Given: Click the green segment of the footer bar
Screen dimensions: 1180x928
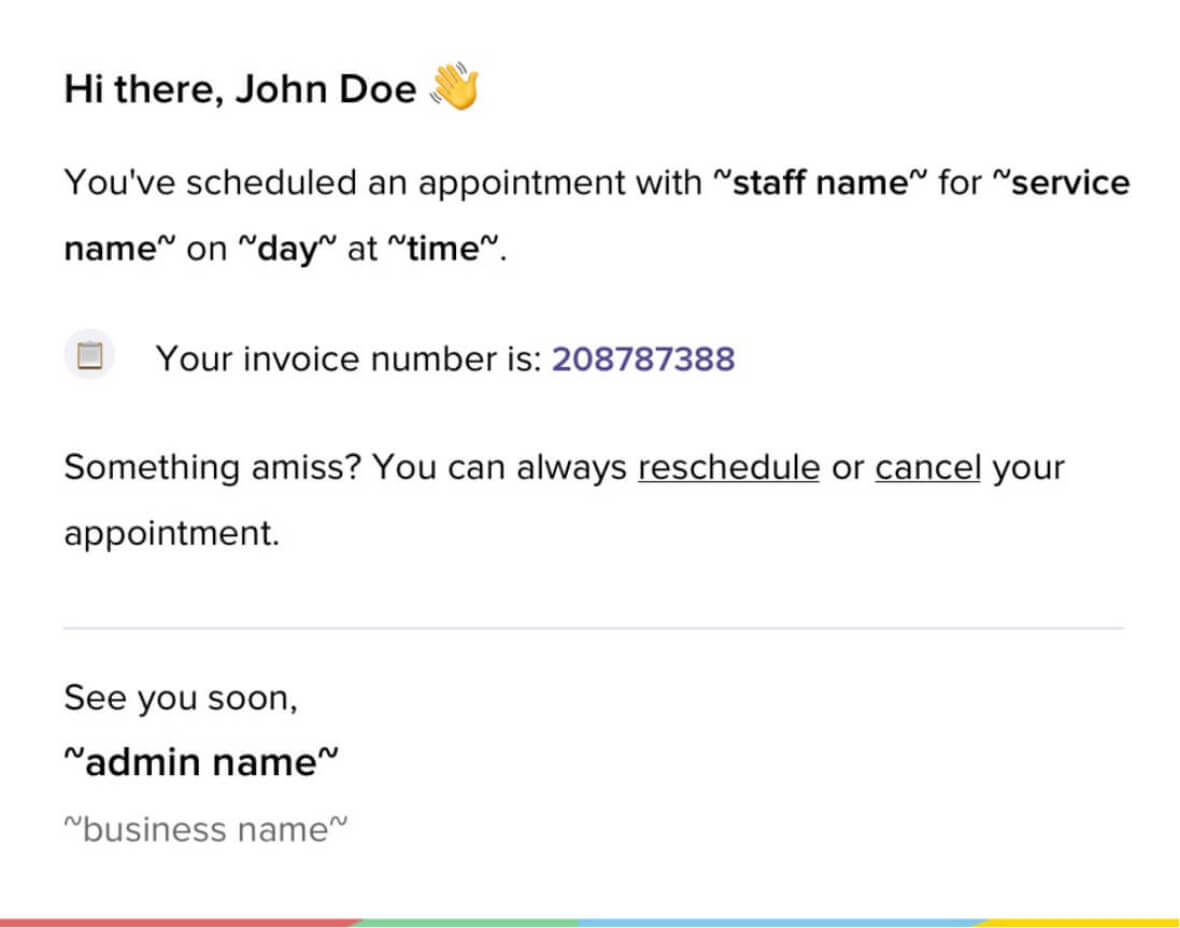Looking at the screenshot, I should 470,922.
